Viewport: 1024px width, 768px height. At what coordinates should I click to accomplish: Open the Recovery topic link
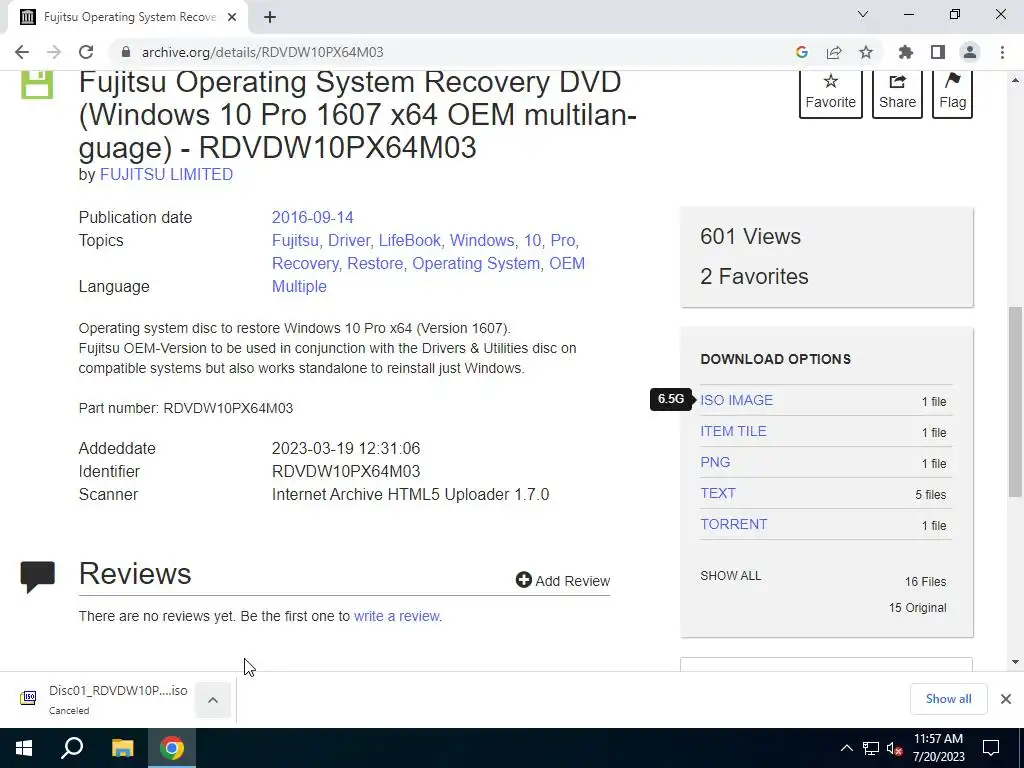(x=304, y=263)
